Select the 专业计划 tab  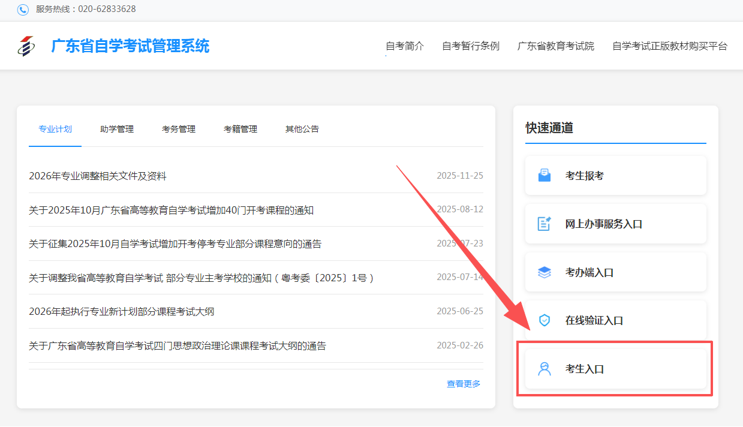[x=55, y=129]
